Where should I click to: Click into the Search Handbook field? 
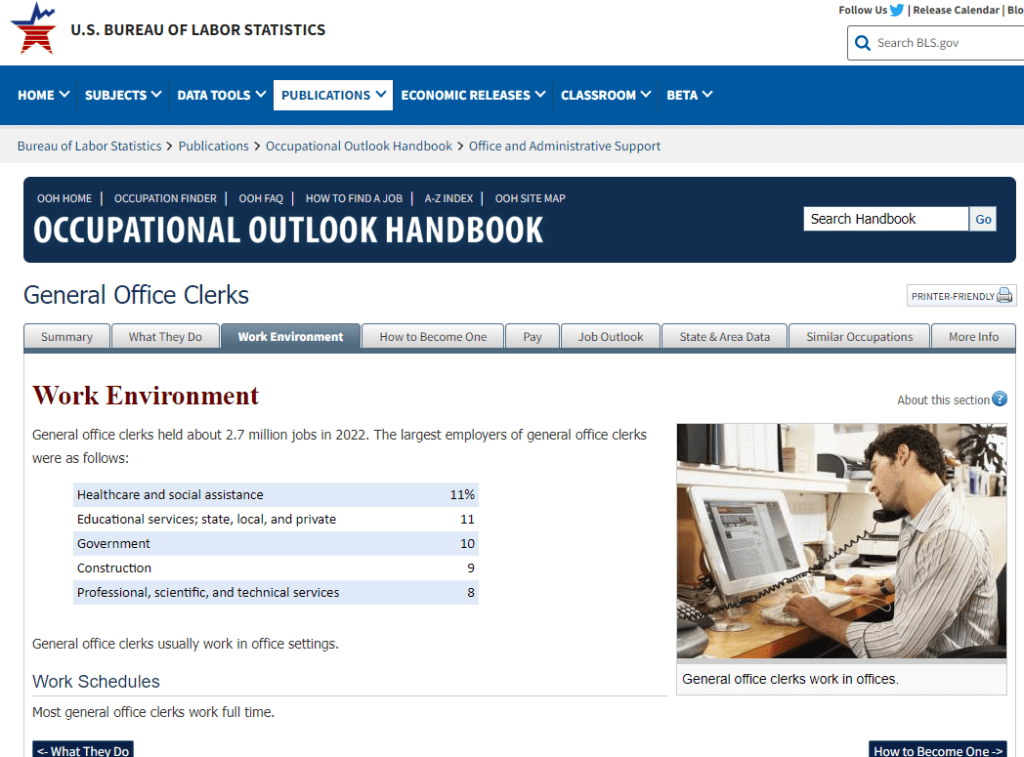(x=885, y=219)
